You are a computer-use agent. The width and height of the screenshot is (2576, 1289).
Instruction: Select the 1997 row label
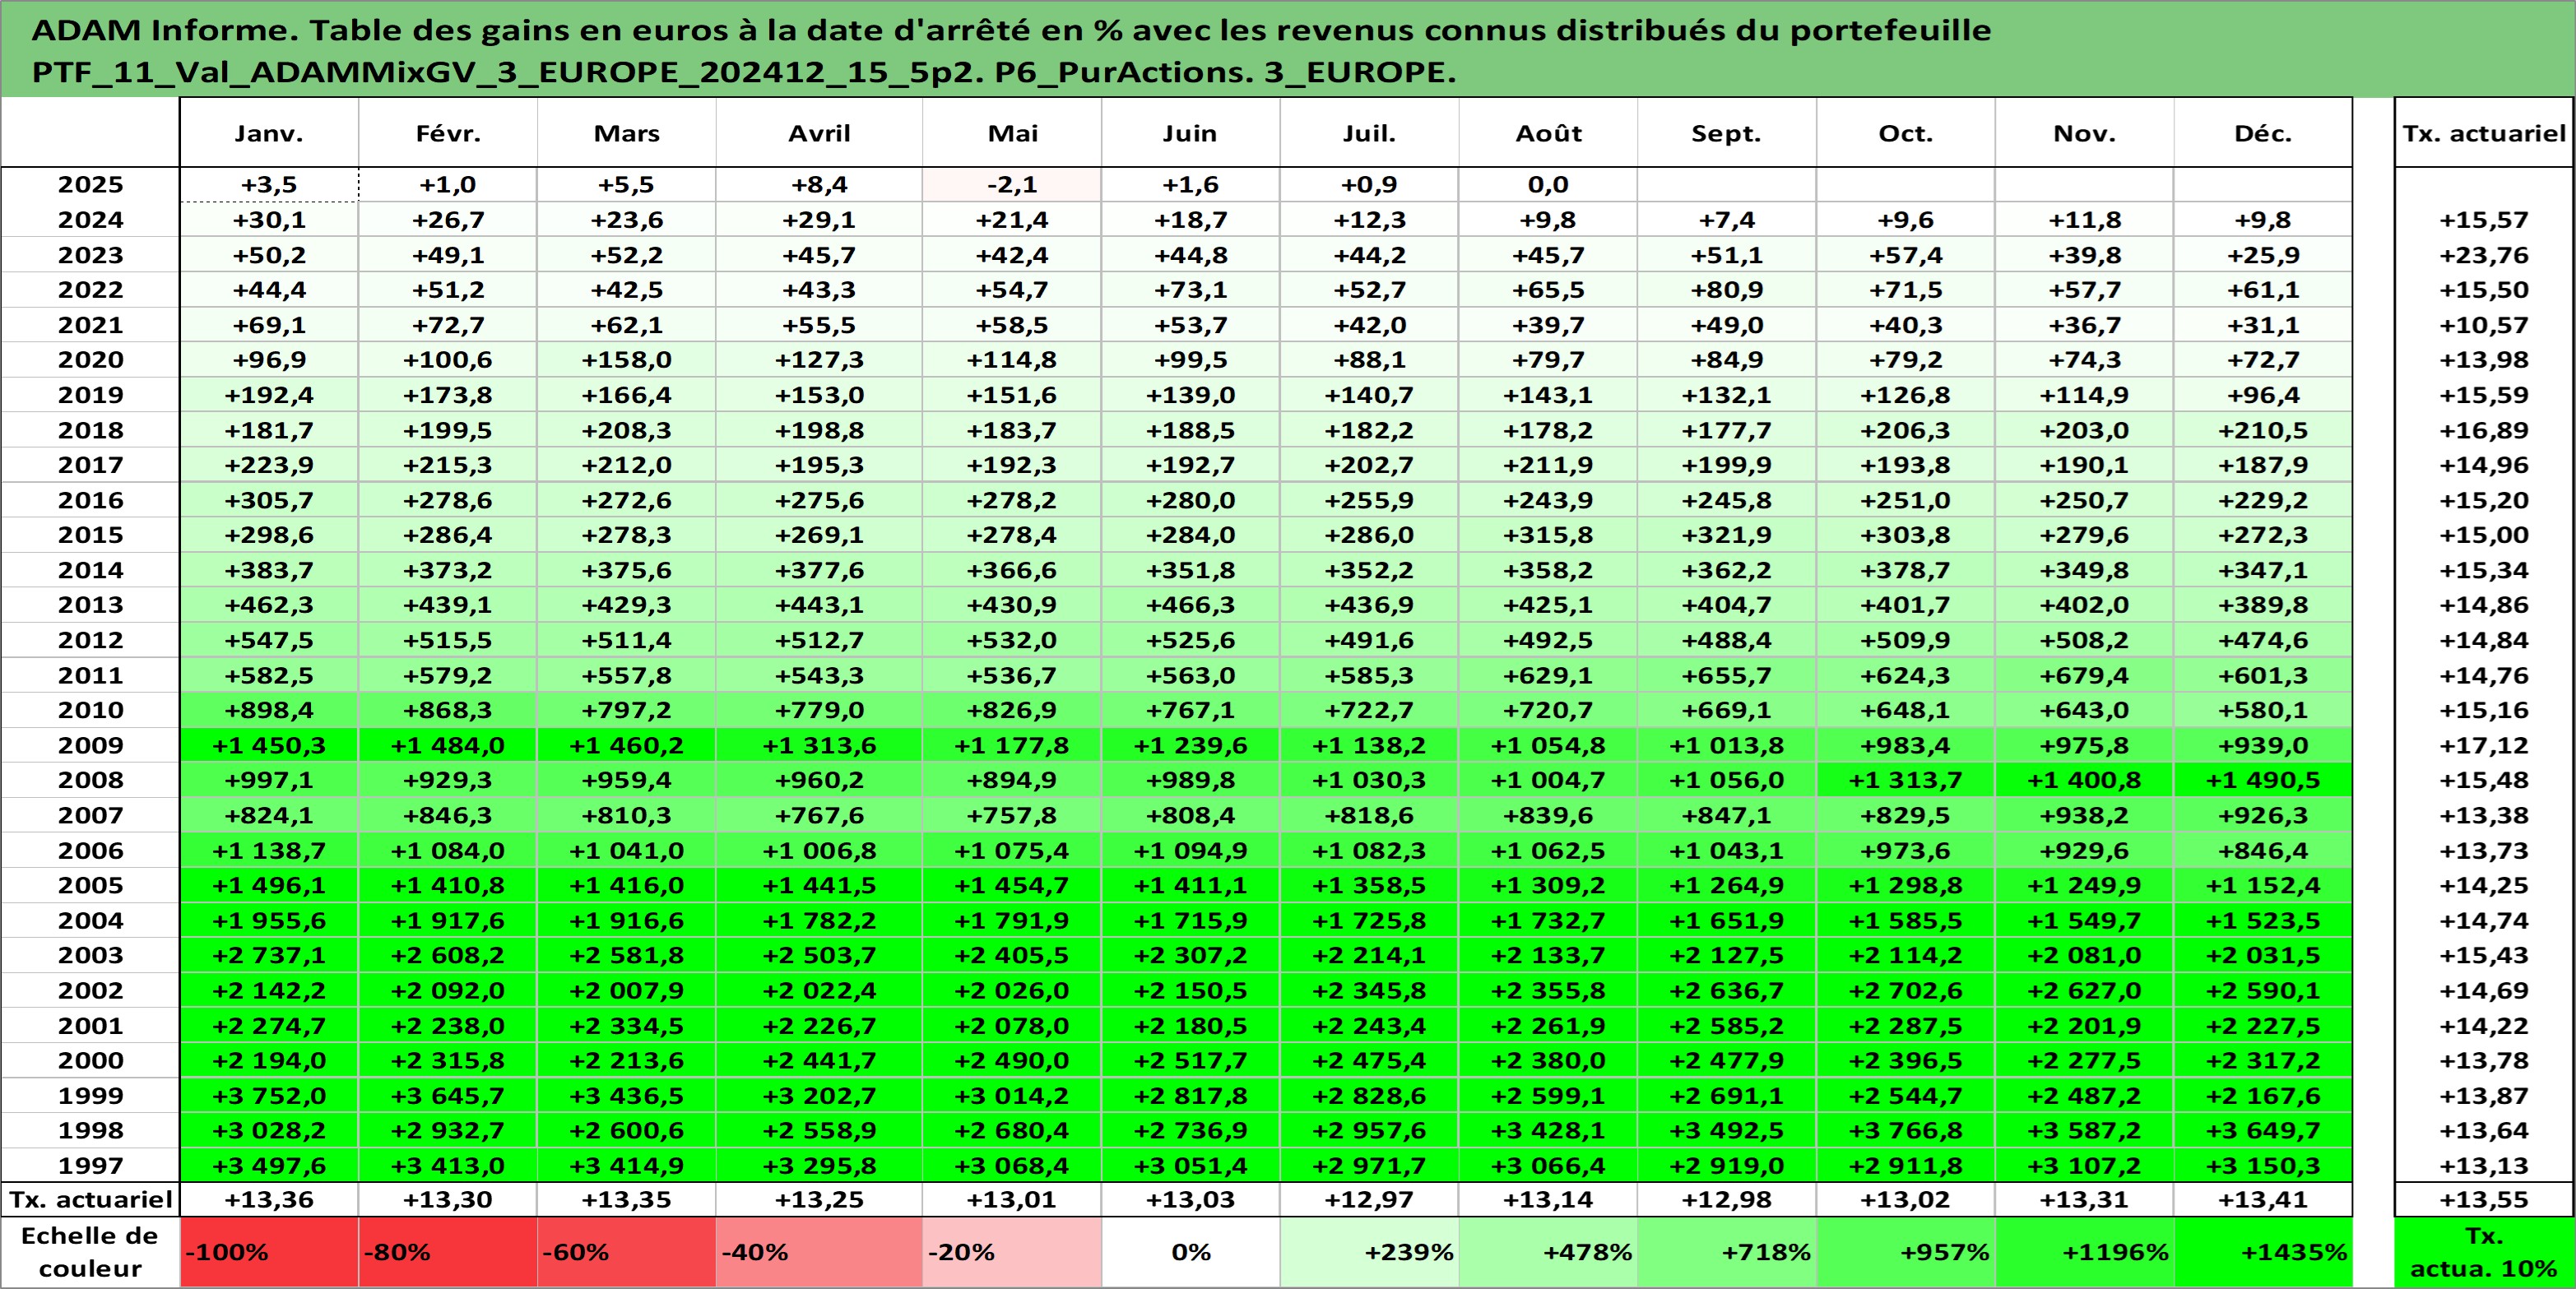pos(90,1165)
